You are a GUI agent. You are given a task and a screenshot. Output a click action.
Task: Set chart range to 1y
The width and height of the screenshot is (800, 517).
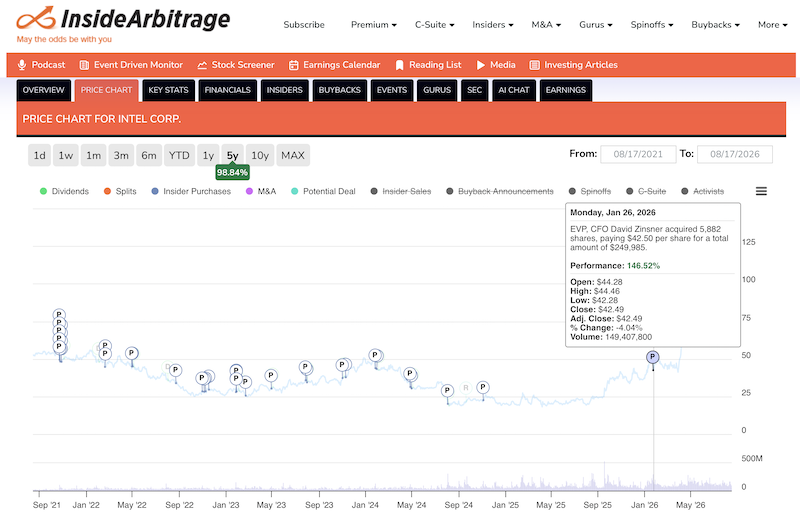[208, 155]
